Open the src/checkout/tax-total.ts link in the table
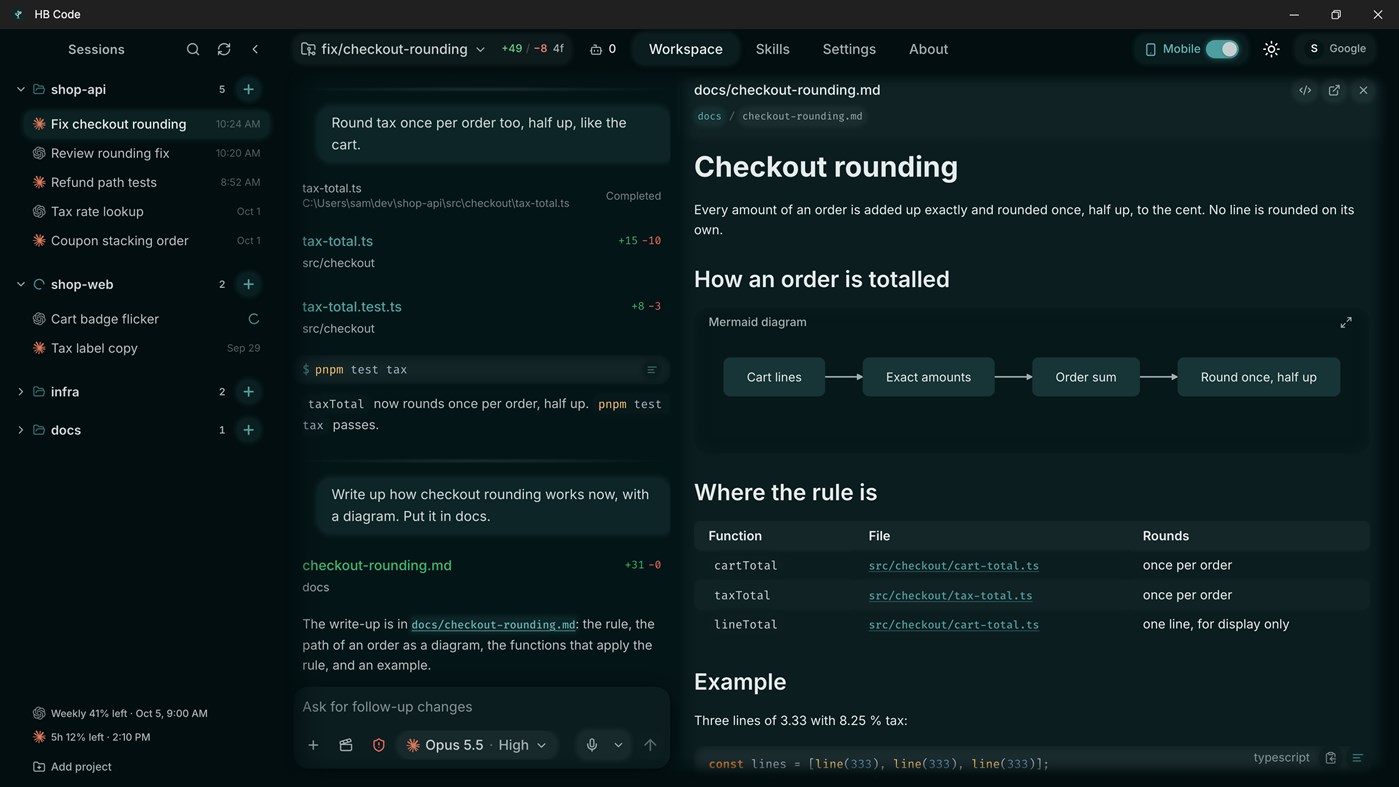Viewport: 1399px width, 787px height. 950,595
